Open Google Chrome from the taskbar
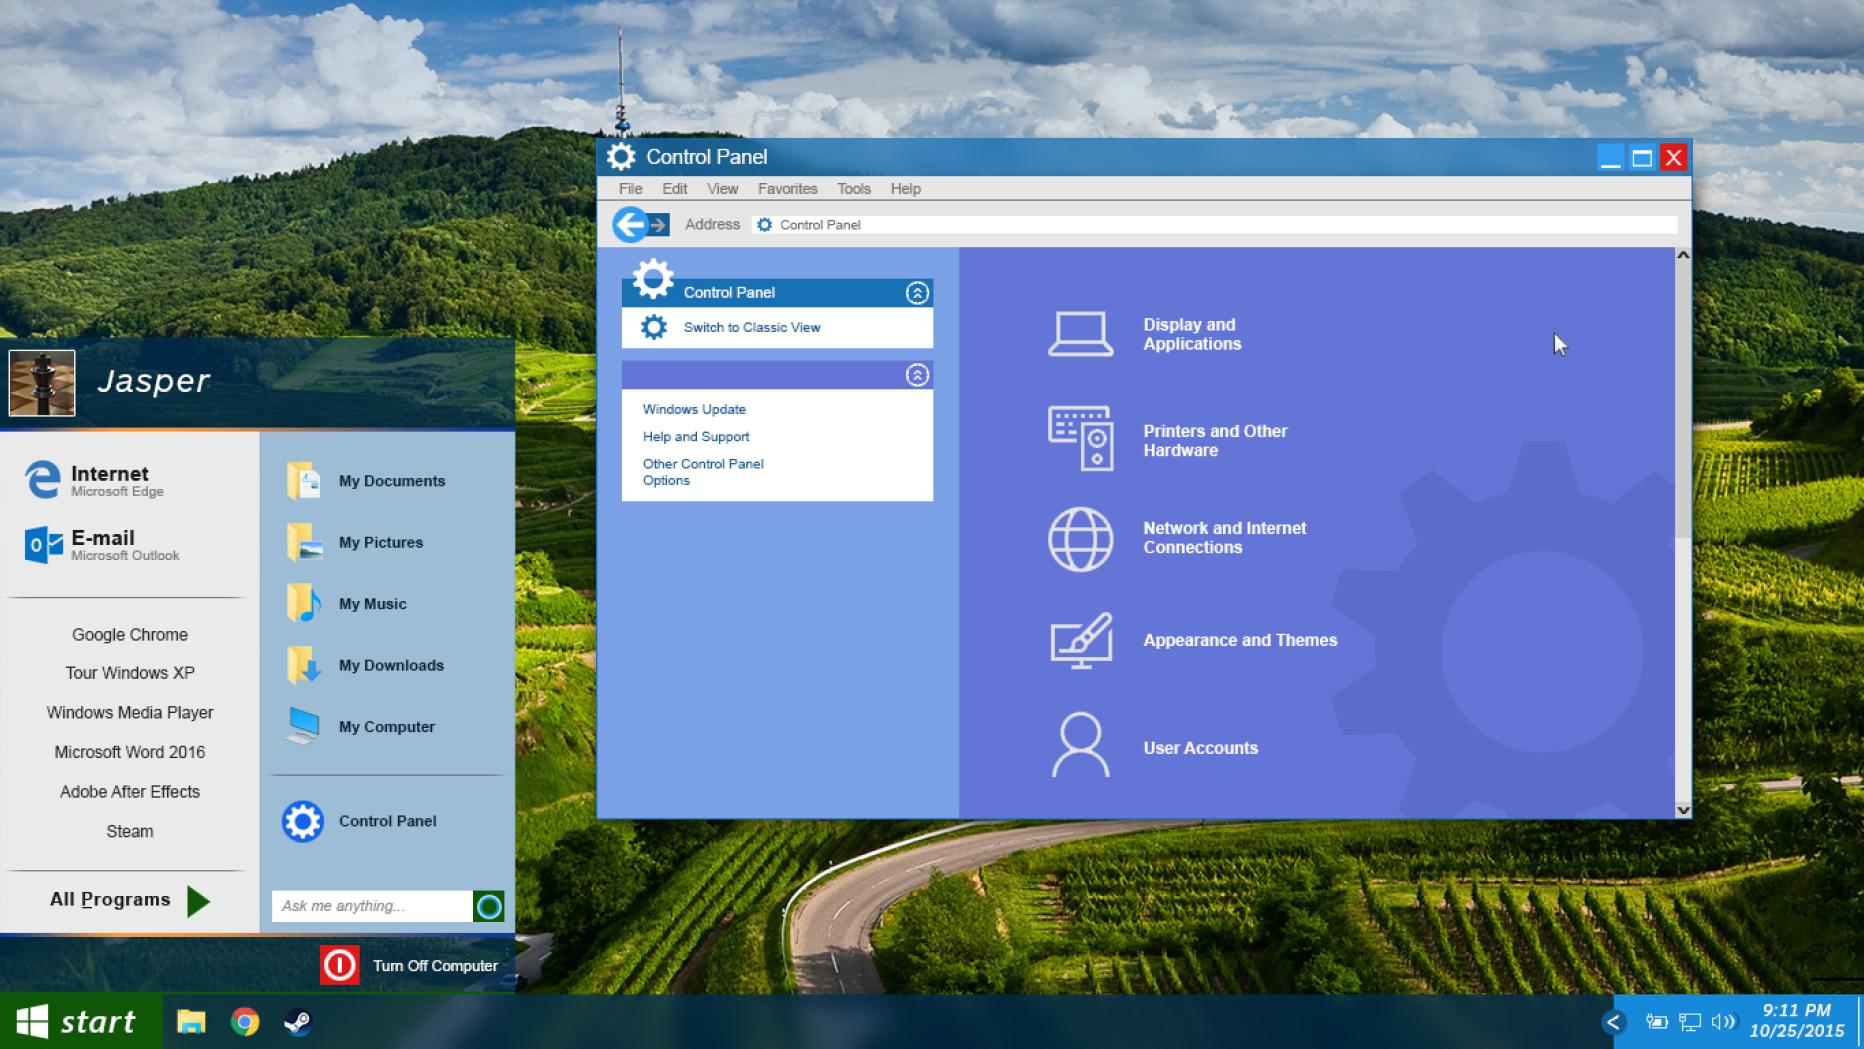Screen dimensions: 1864x1049 pos(244,1022)
